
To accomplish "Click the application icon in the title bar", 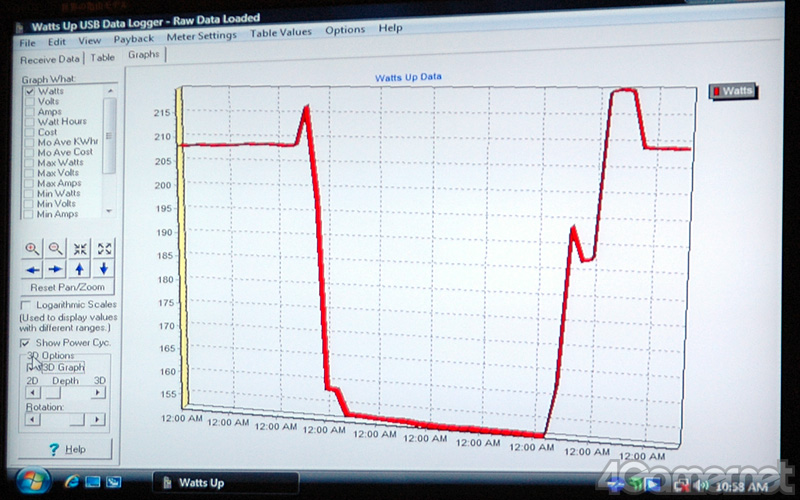I will click(x=19, y=27).
